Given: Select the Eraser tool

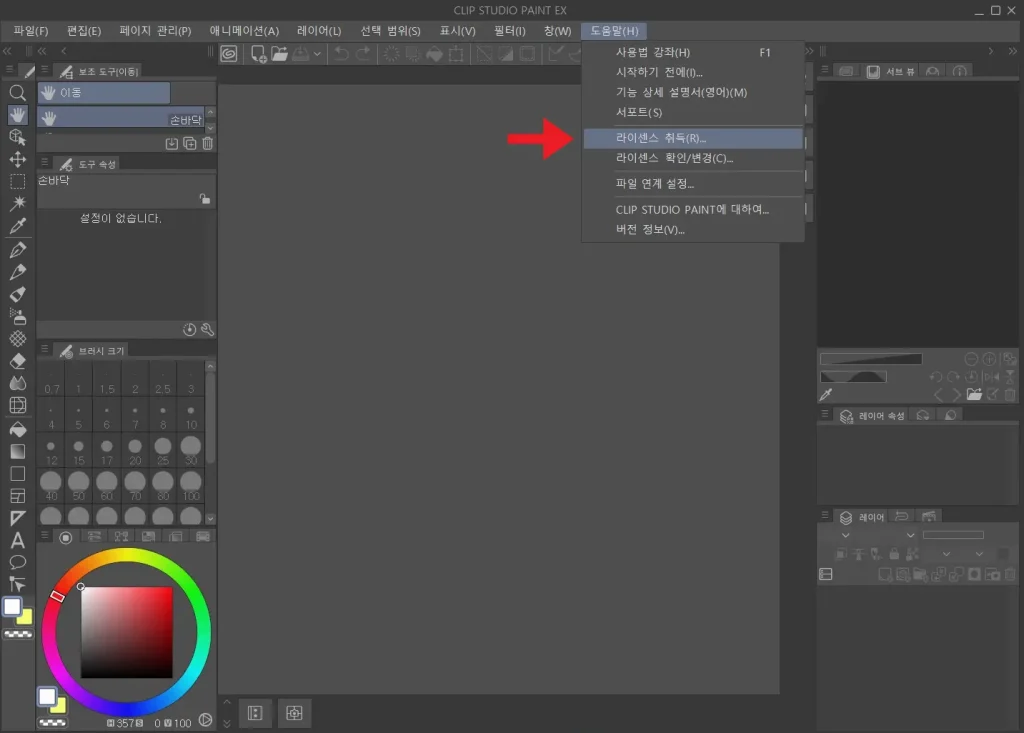Looking at the screenshot, I should pyautogui.click(x=17, y=361).
